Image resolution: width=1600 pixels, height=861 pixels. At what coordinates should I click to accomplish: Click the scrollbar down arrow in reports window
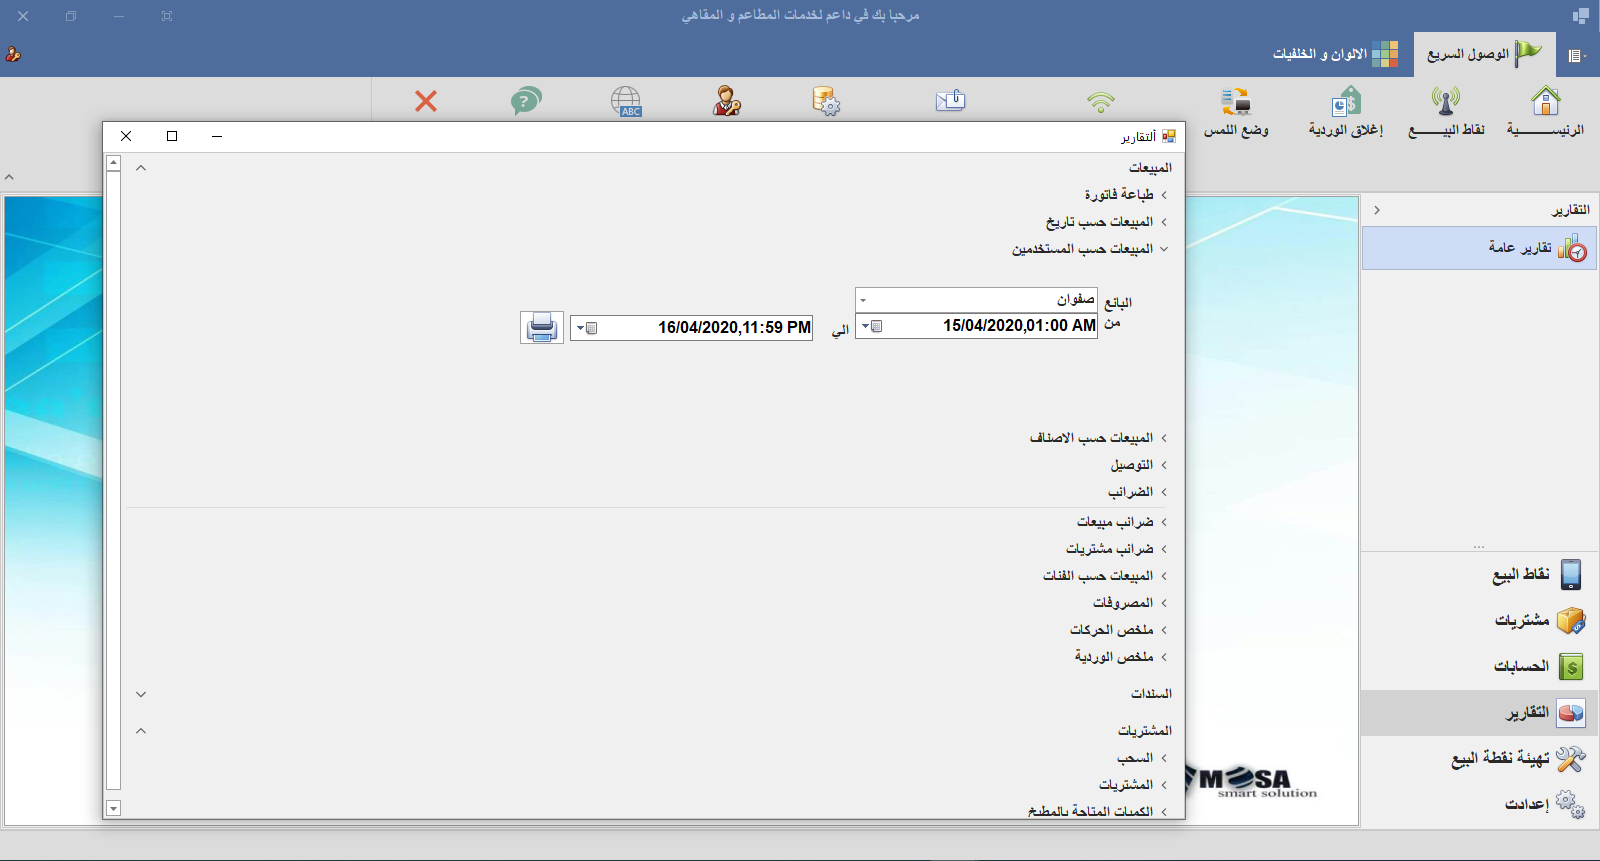(113, 808)
